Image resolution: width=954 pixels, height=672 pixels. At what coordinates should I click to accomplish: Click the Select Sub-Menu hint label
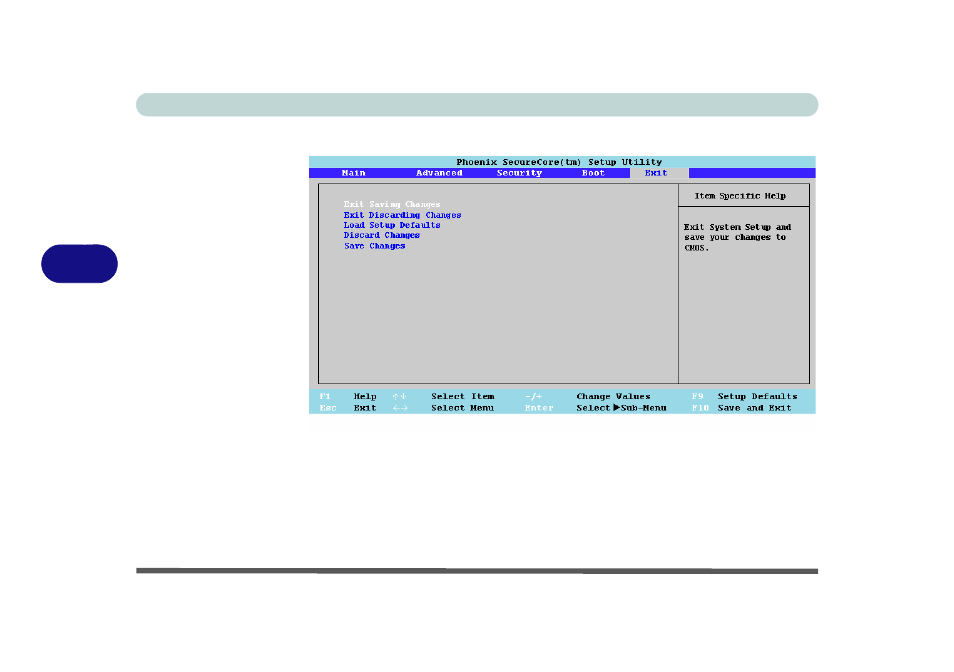621,408
